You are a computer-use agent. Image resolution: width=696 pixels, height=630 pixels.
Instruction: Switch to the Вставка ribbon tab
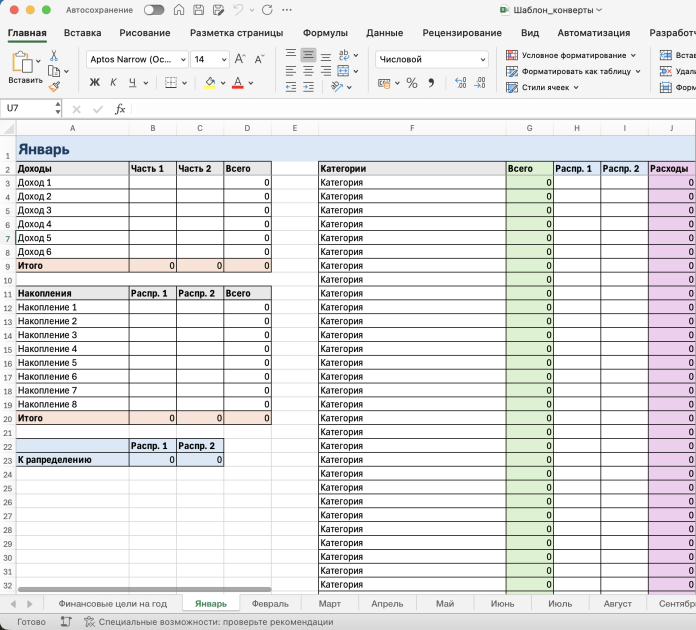point(83,33)
